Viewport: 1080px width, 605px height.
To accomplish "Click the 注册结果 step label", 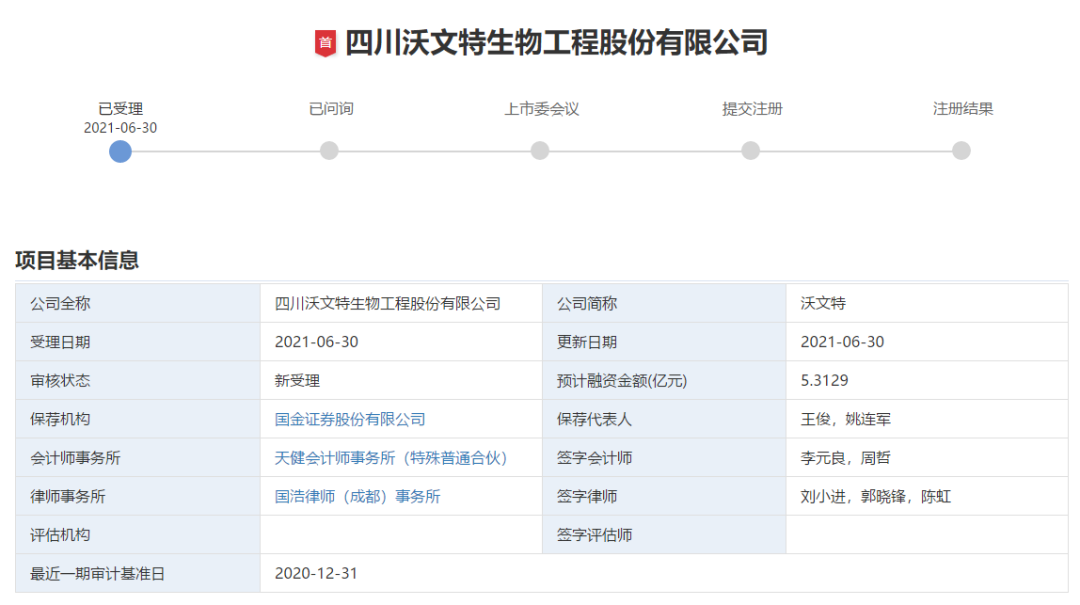I will [963, 109].
